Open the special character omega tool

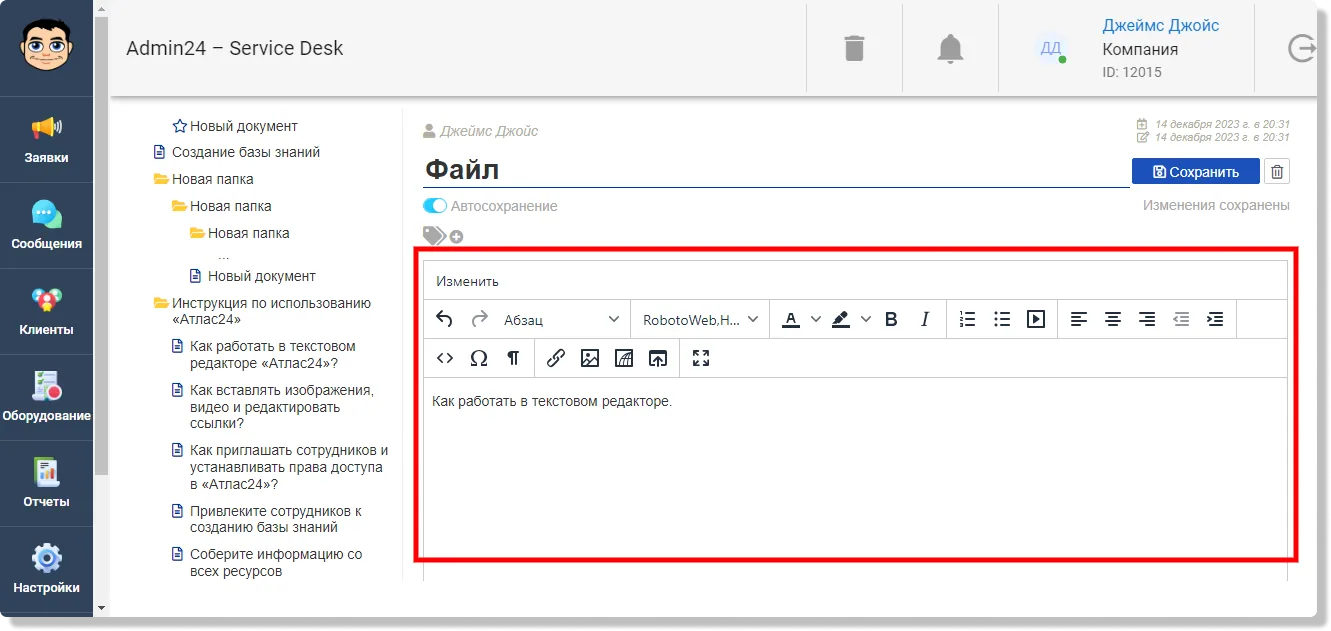click(x=479, y=358)
